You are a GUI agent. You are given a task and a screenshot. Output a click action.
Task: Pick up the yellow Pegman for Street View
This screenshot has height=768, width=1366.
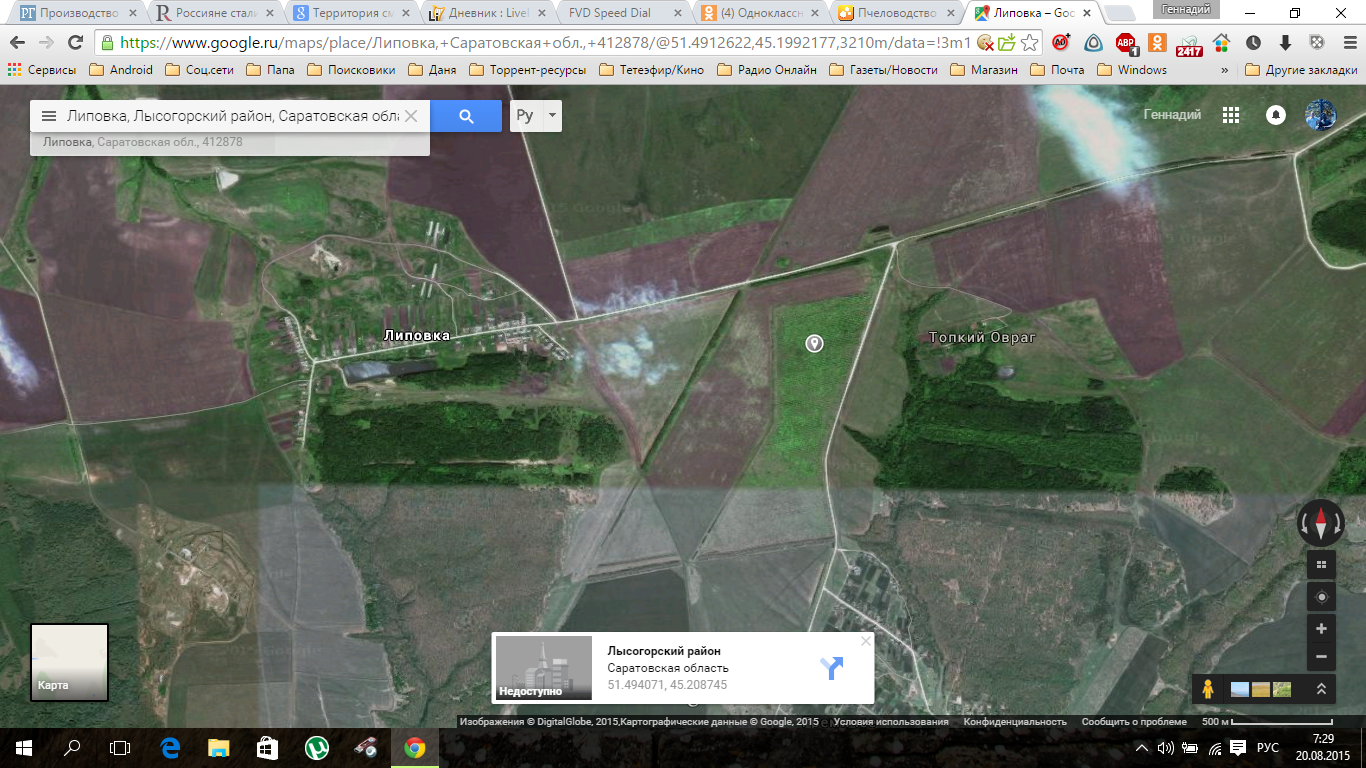coord(1208,689)
